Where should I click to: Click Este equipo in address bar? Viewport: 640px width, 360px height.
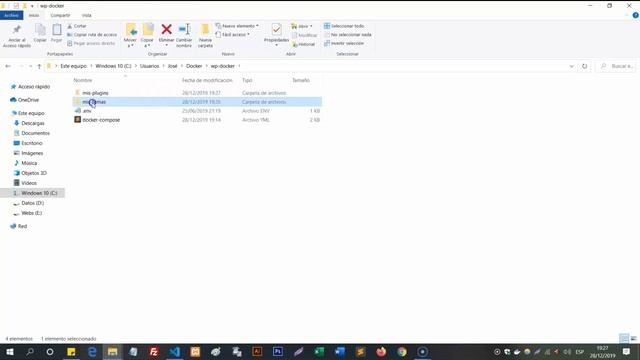(73, 66)
